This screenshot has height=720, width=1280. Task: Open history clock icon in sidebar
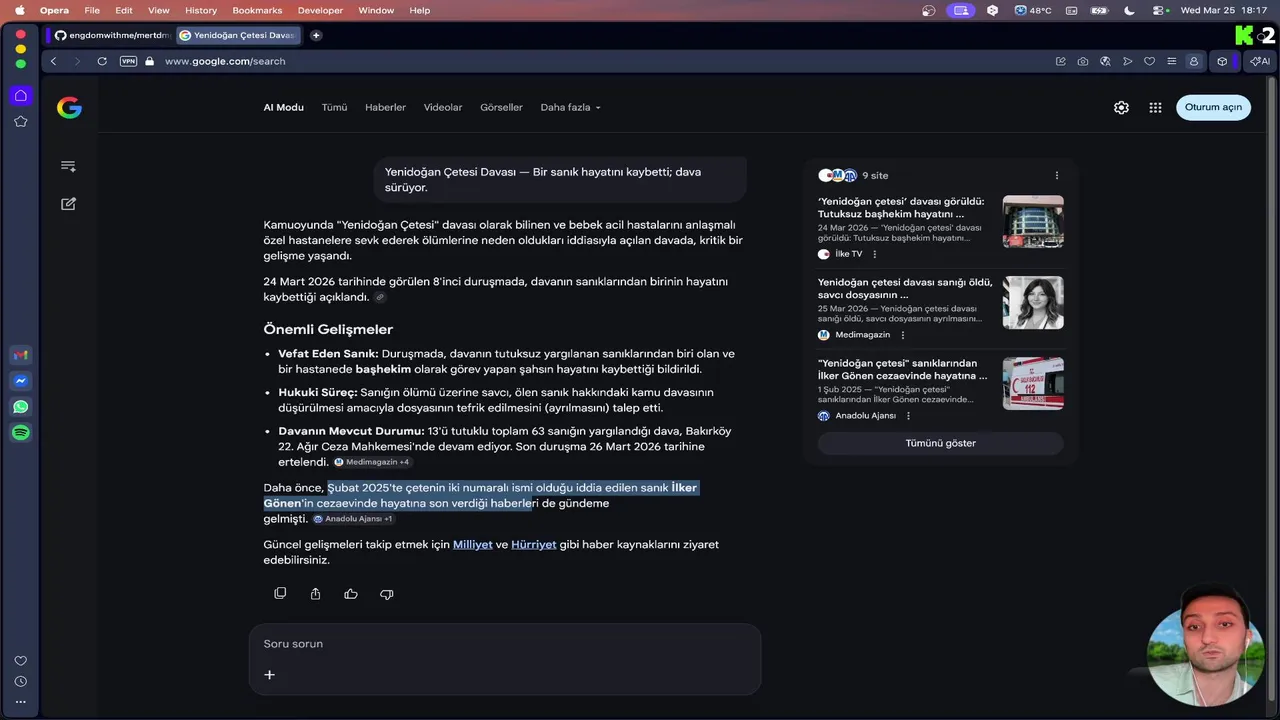20,682
